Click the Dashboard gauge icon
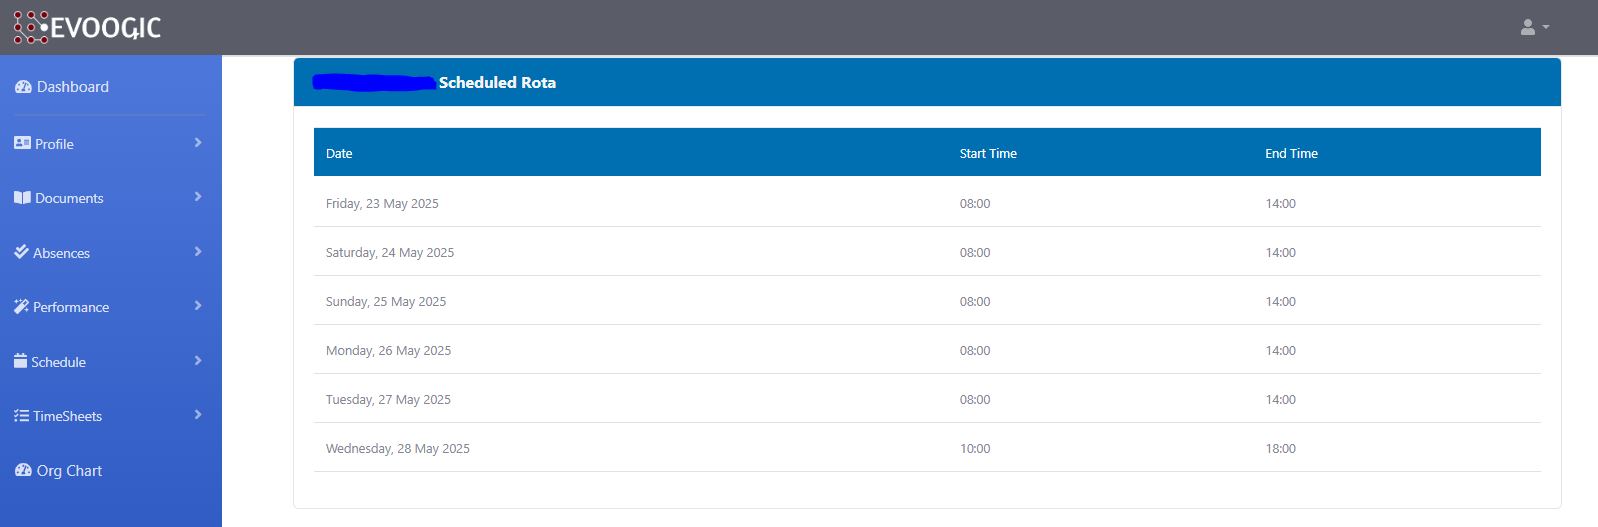 [x=23, y=87]
